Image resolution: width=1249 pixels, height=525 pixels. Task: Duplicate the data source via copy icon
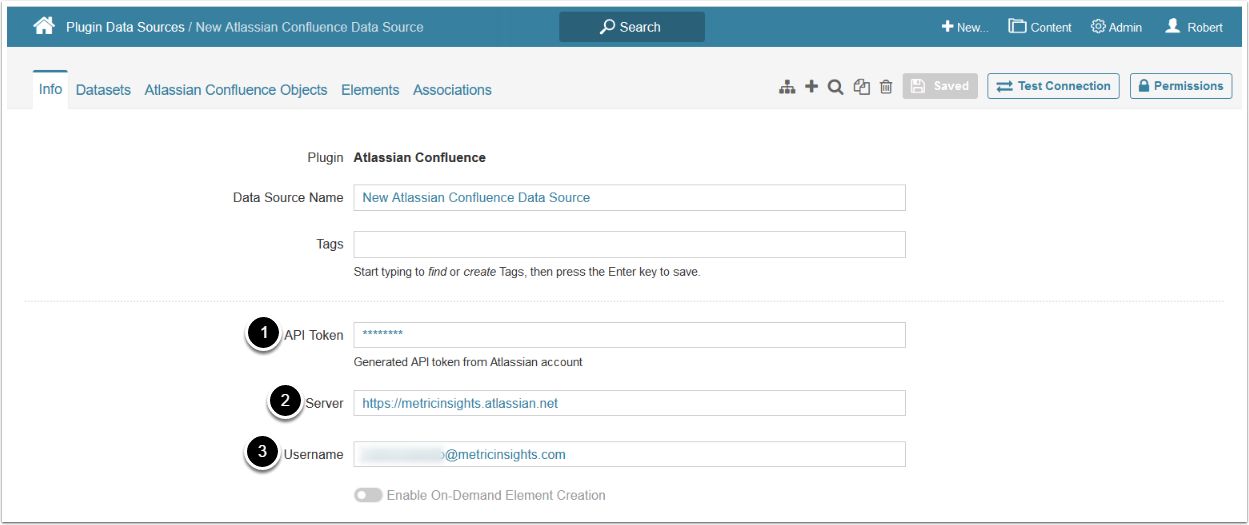coord(861,87)
